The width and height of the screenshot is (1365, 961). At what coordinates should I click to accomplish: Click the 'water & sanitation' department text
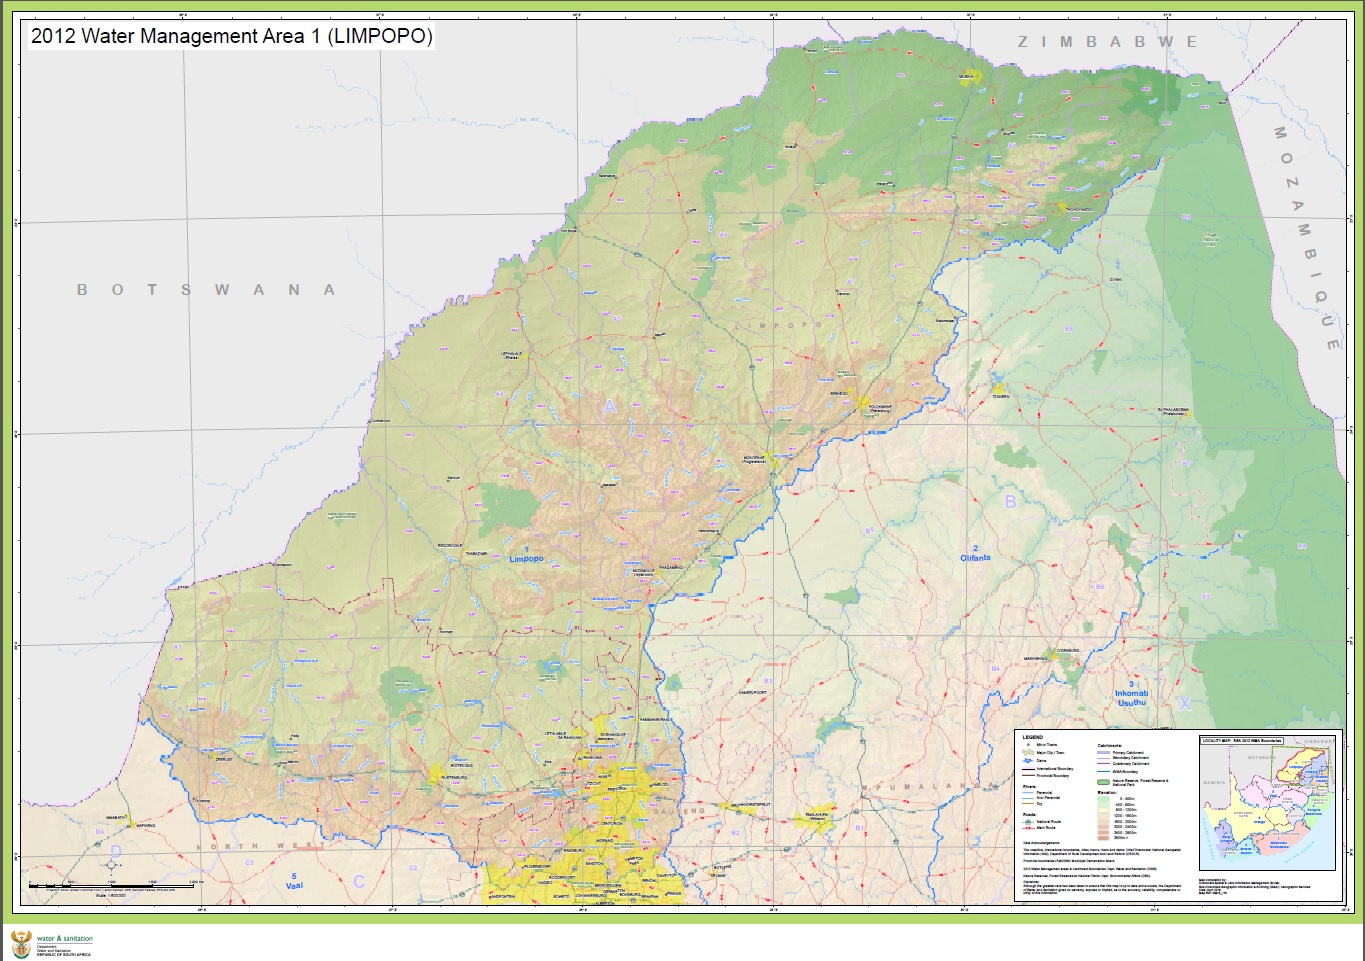coord(65,939)
